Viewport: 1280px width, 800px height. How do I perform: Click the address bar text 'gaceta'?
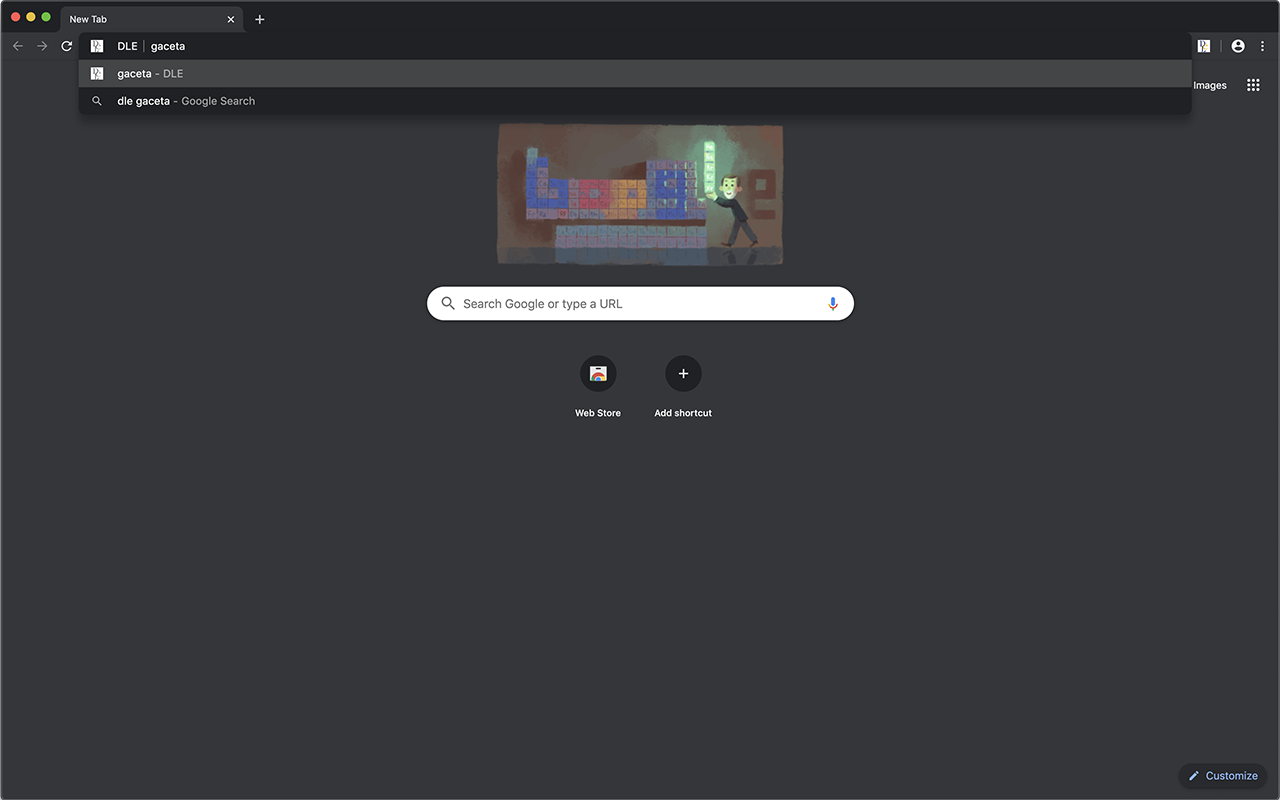[168, 46]
